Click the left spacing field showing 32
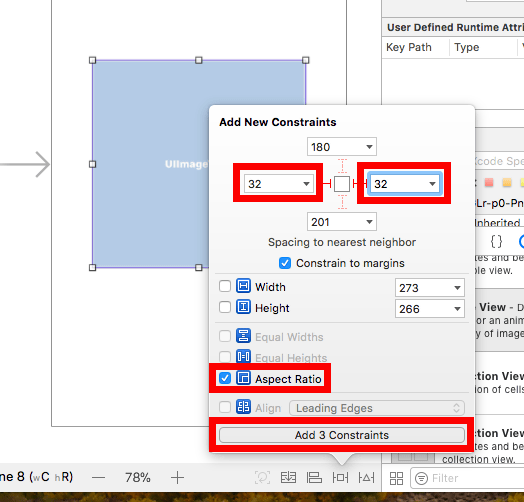Image resolution: width=524 pixels, height=502 pixels. 279,183
